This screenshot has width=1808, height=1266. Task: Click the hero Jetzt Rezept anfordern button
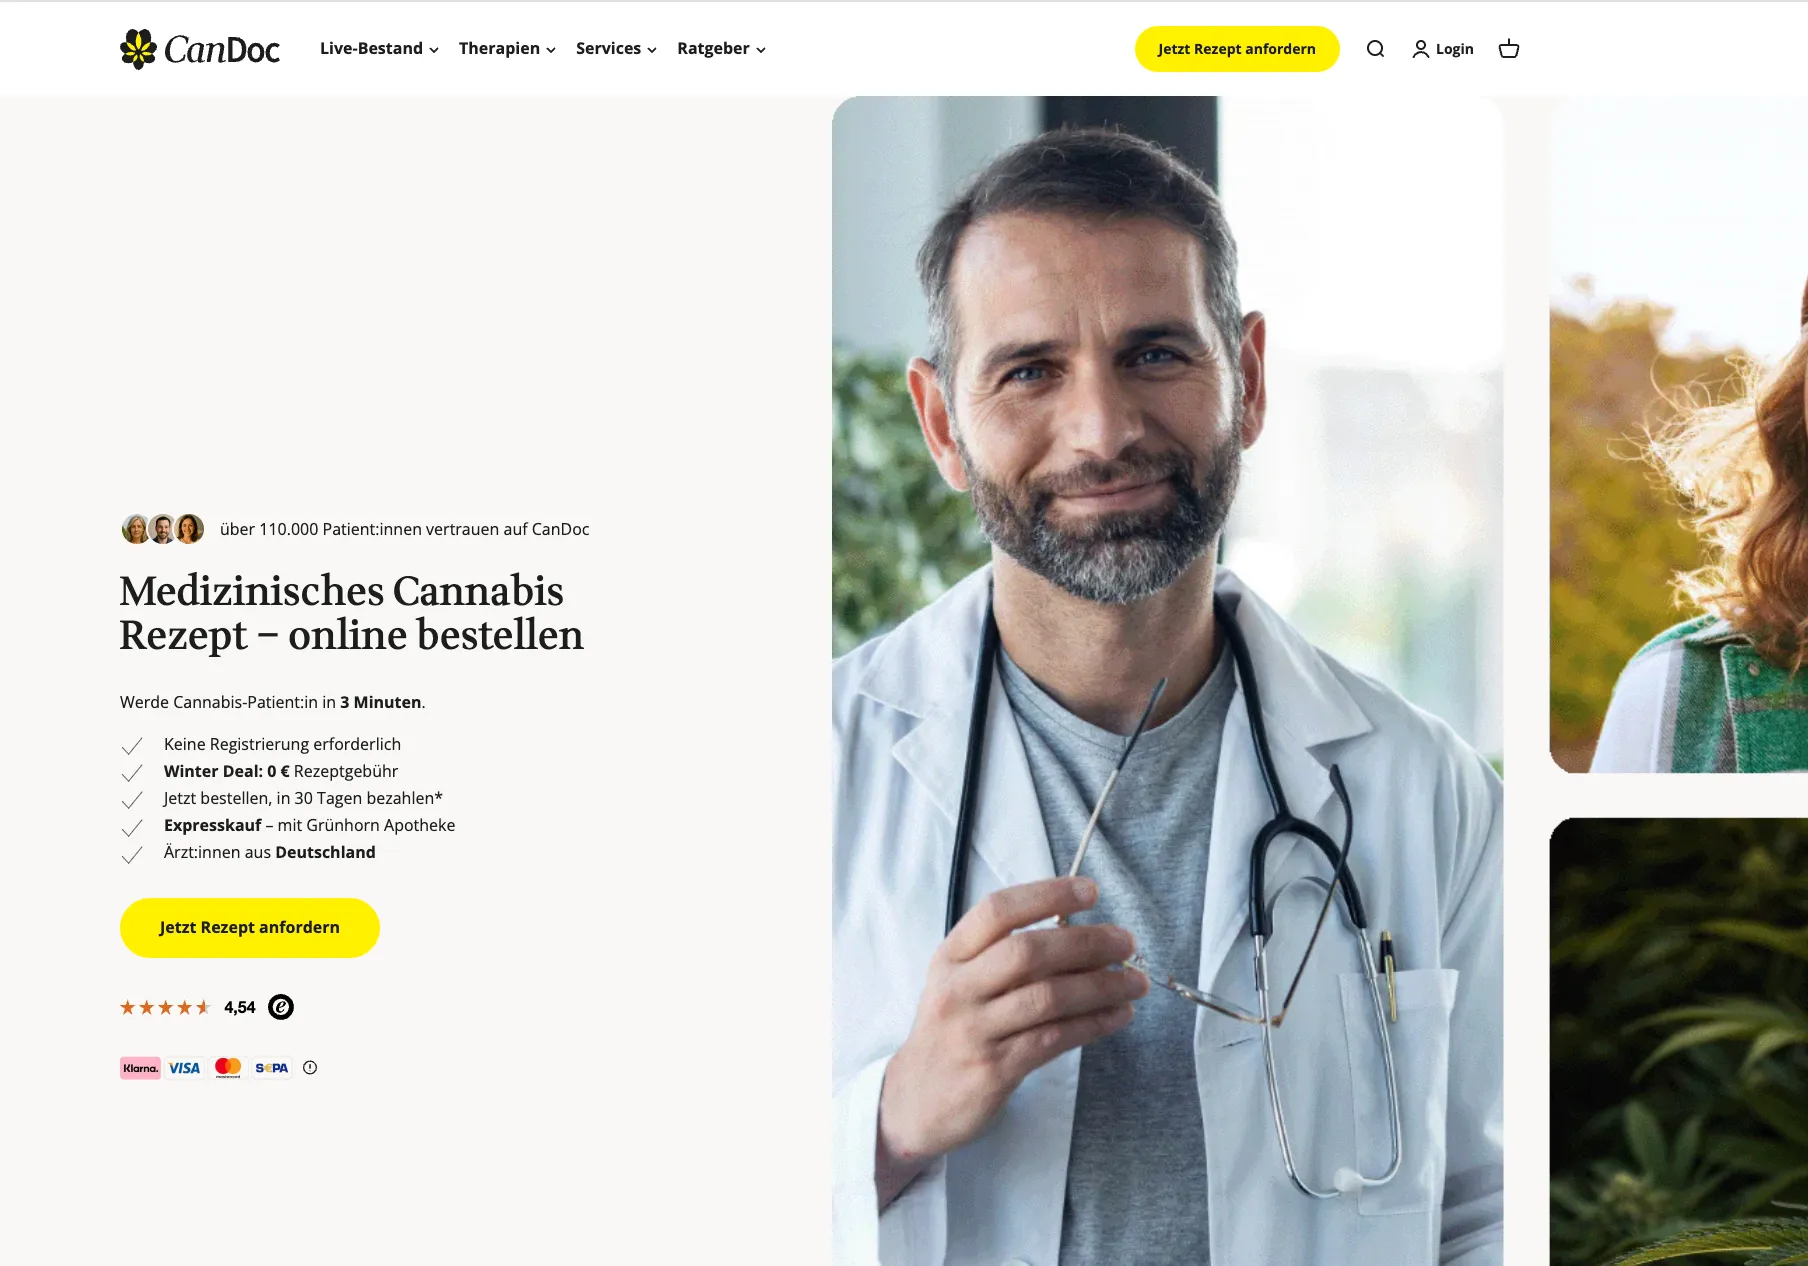click(x=250, y=928)
